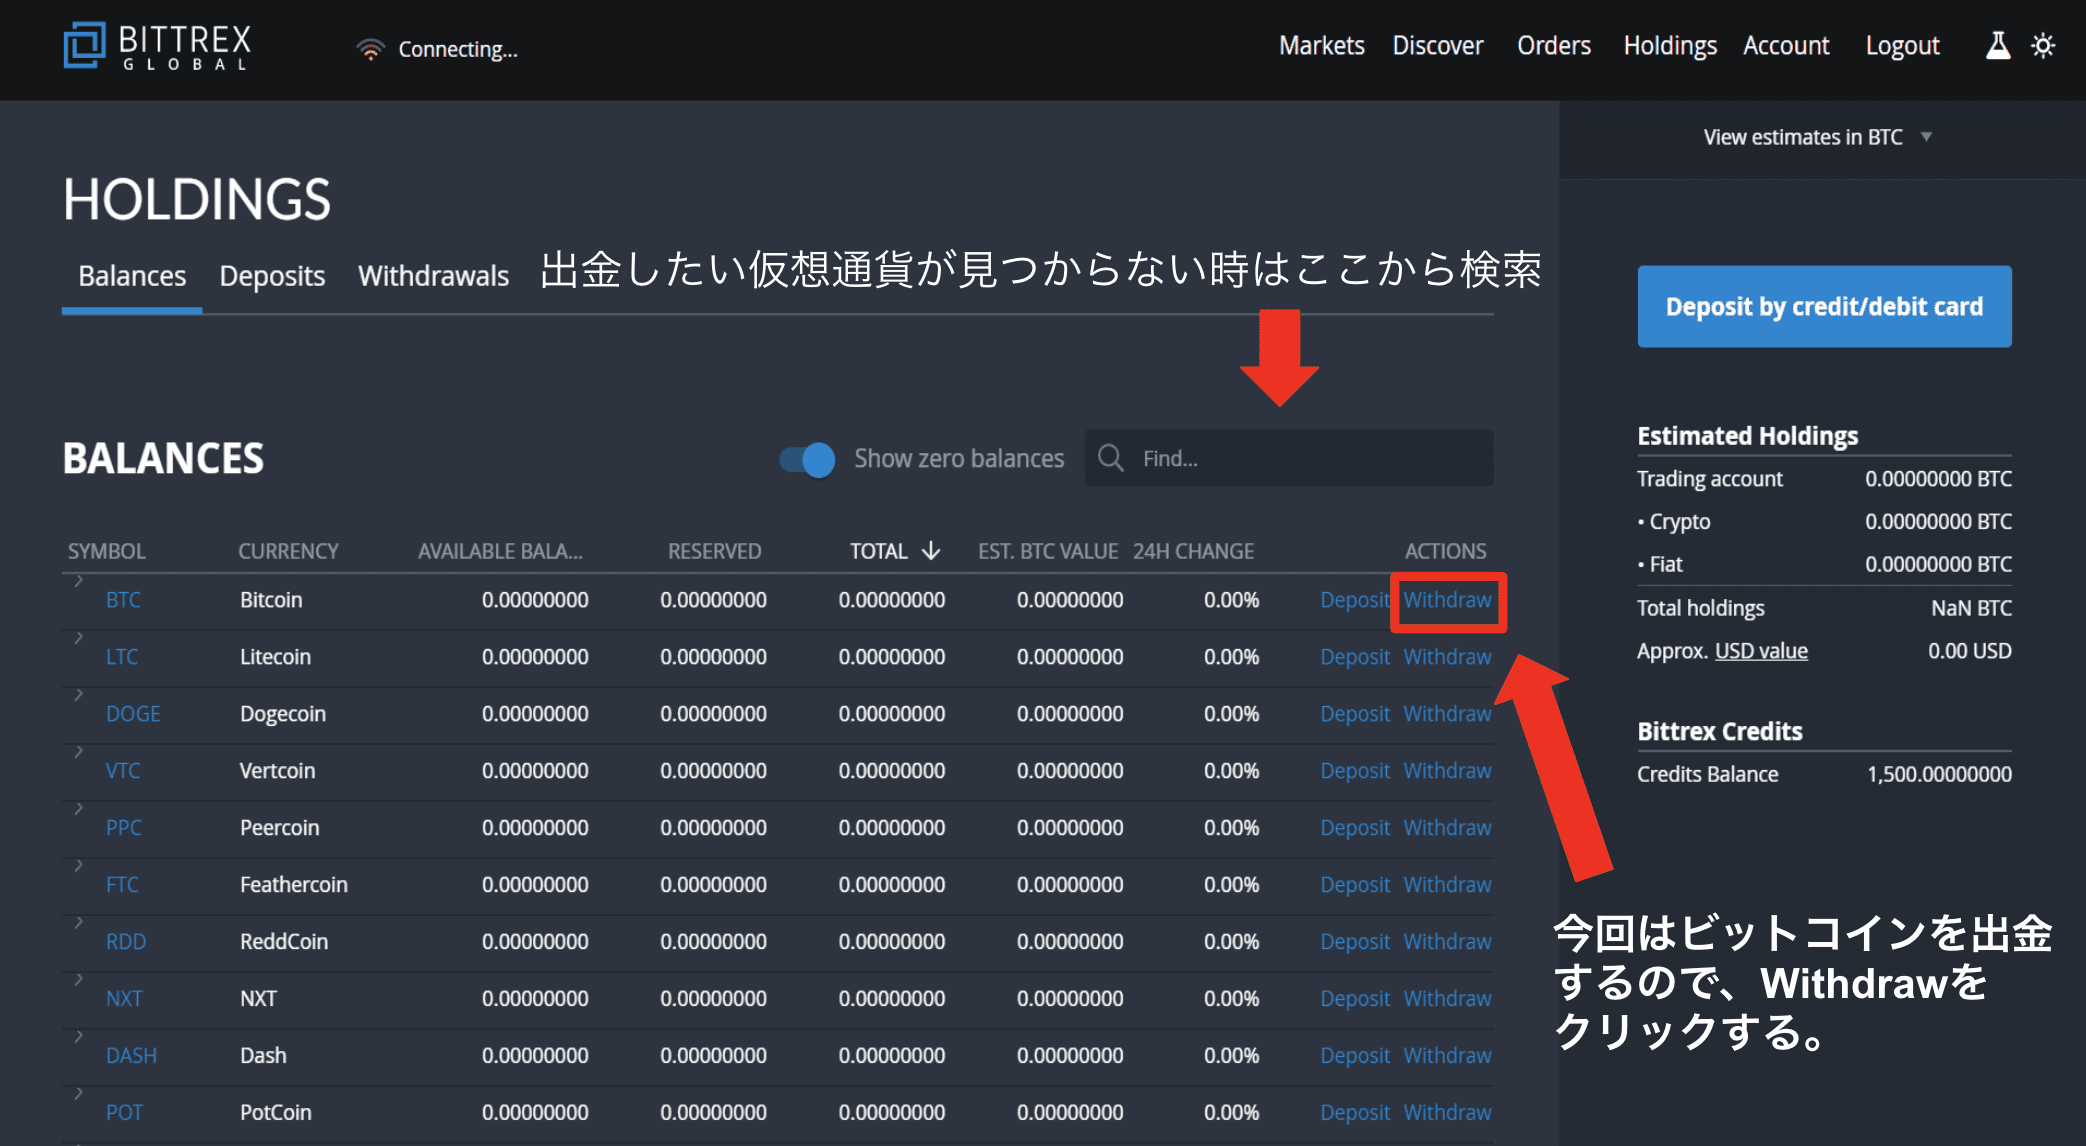Open the lab flask icon
The height and width of the screenshot is (1146, 2086).
click(x=1997, y=46)
